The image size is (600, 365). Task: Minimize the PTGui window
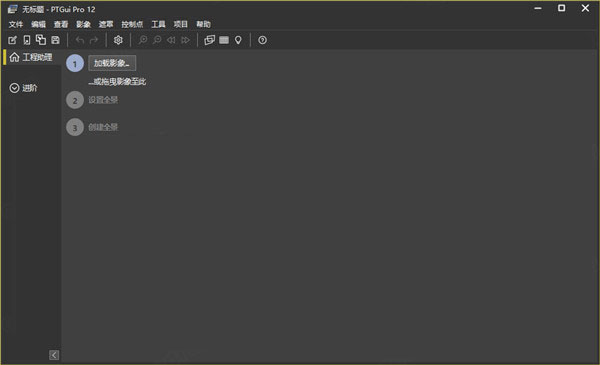538,8
